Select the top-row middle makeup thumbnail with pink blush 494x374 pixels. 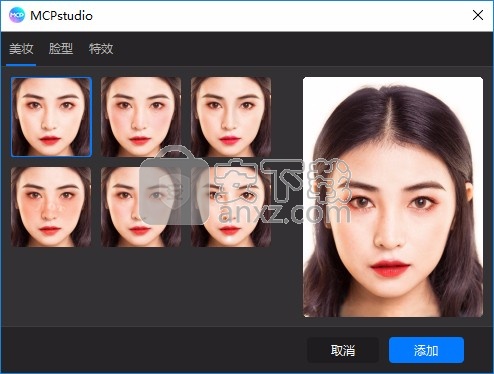(141, 117)
